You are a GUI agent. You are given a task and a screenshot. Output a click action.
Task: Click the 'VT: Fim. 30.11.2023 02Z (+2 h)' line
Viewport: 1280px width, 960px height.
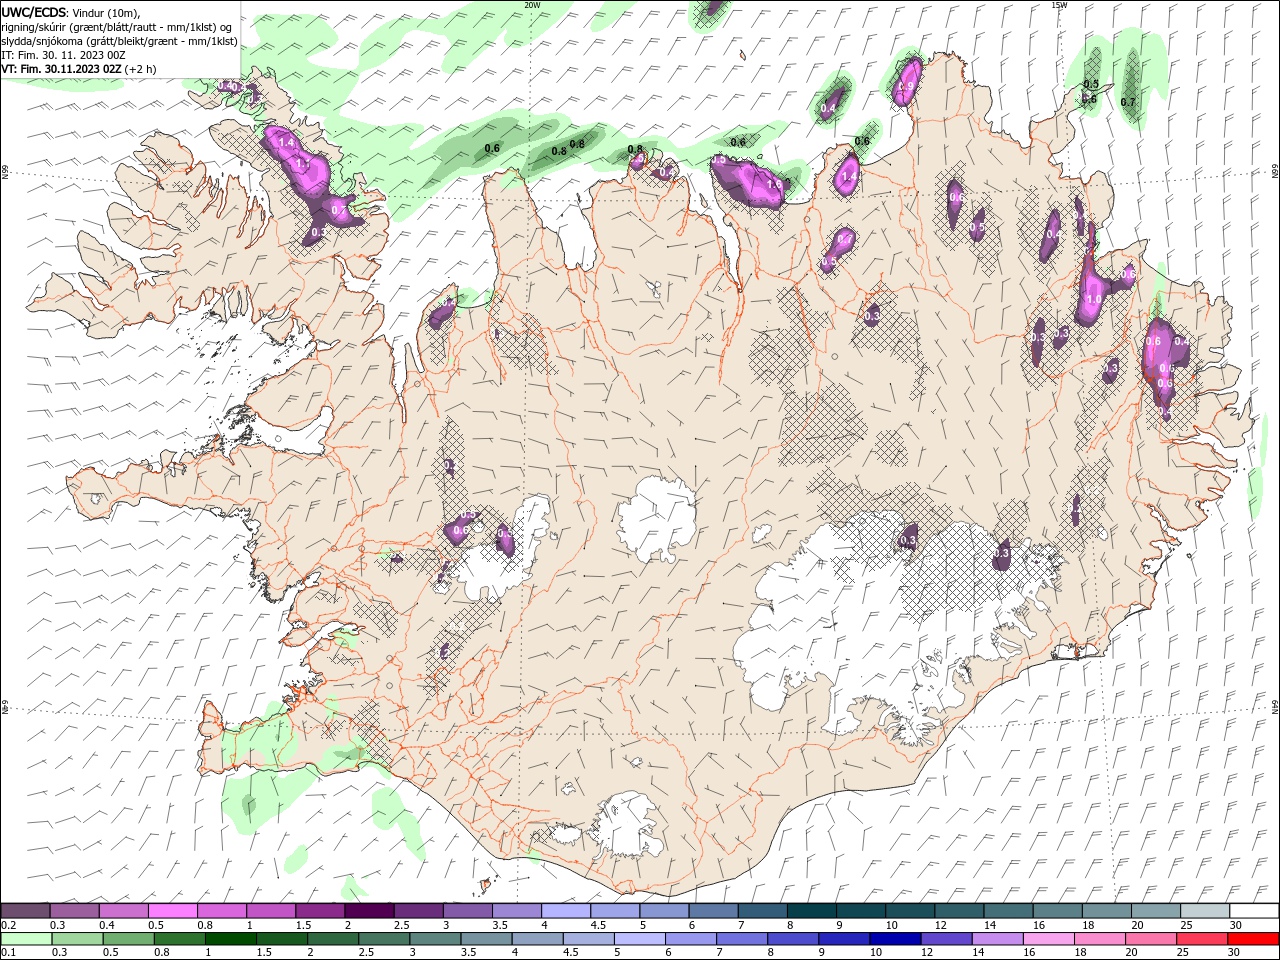pyautogui.click(x=78, y=69)
